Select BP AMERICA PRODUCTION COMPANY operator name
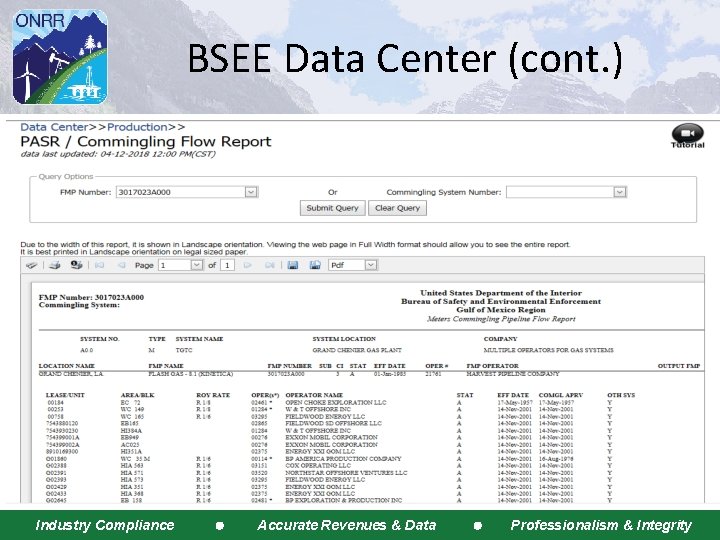 coord(343,458)
